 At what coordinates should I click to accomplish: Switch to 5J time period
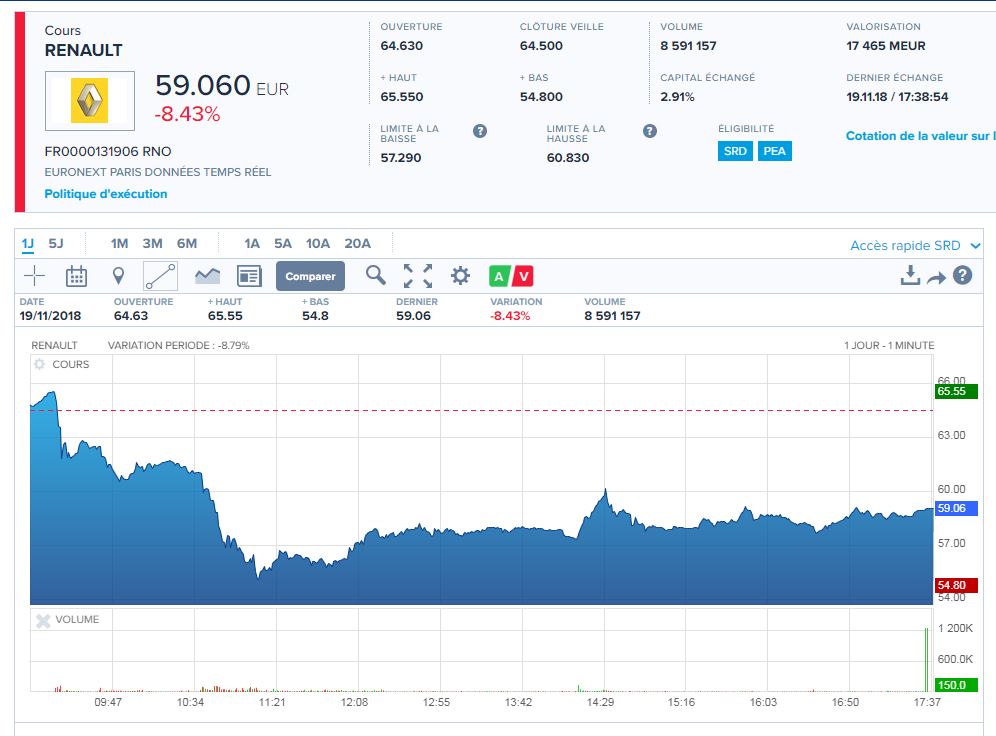point(56,244)
